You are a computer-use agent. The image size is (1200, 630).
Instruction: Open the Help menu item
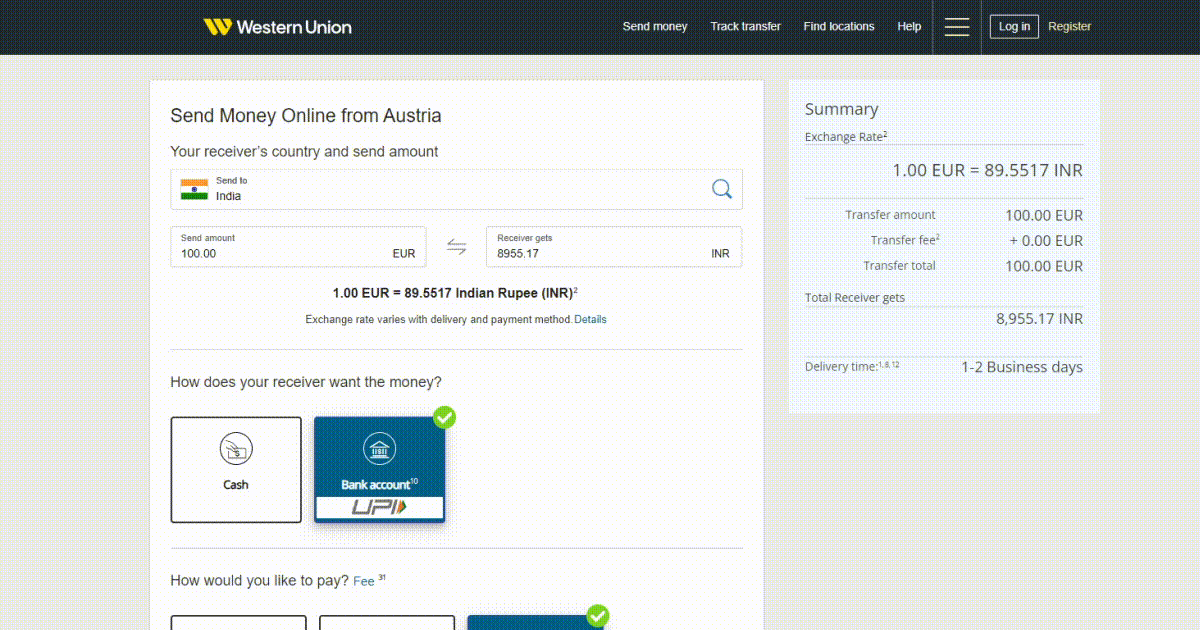tap(909, 27)
